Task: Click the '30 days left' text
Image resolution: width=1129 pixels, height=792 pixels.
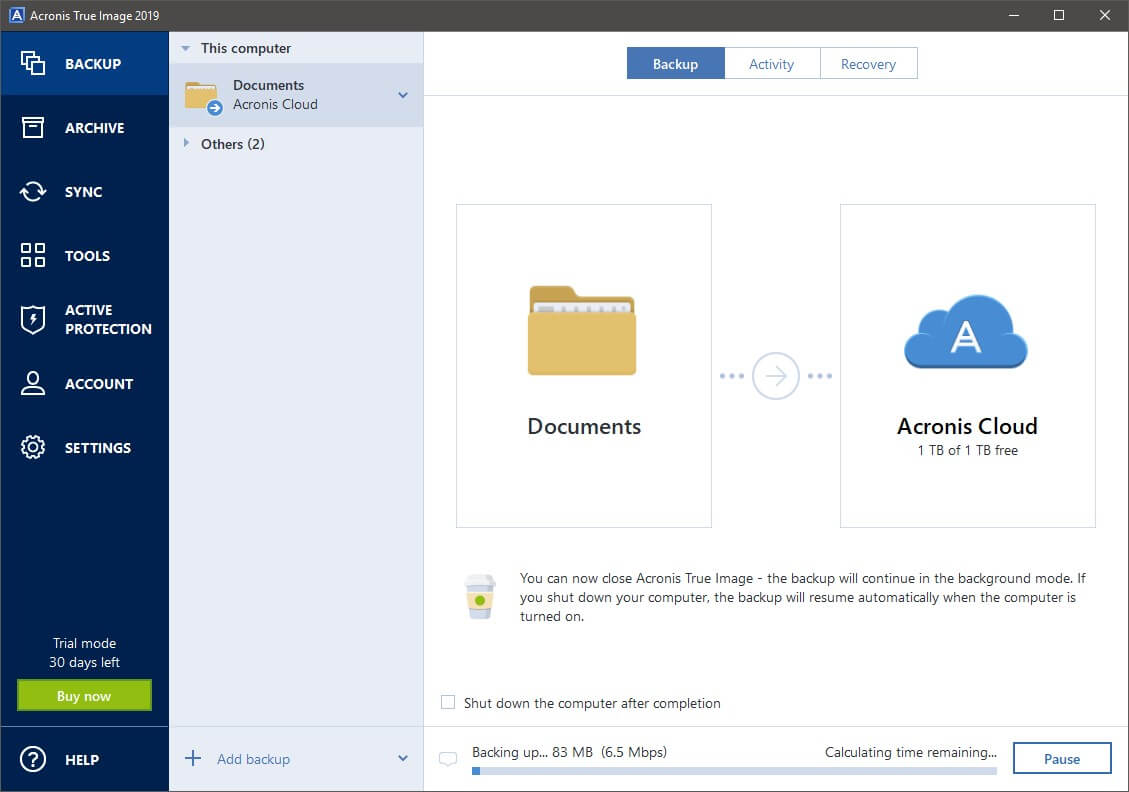Action: 84,662
